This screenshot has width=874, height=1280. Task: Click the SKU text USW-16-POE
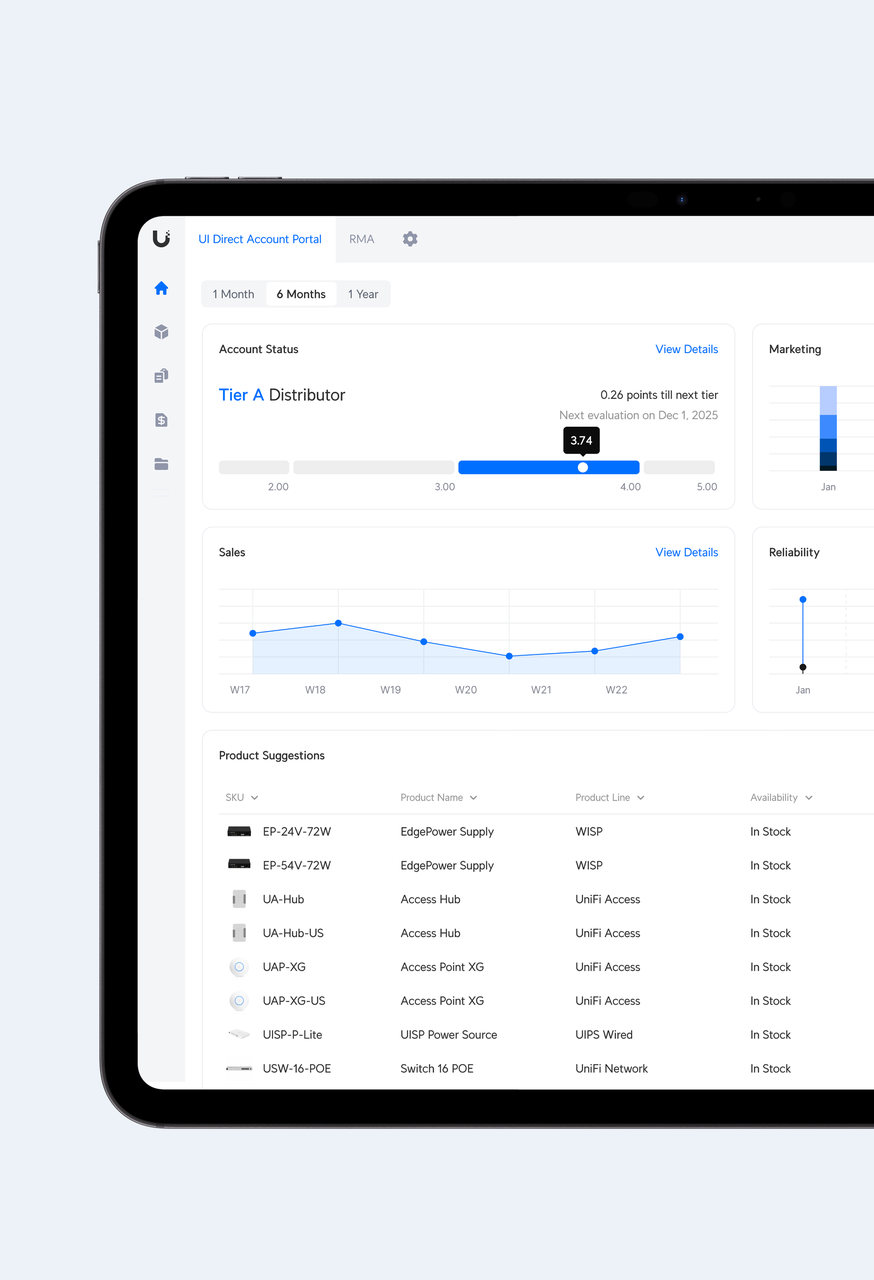click(x=297, y=1069)
